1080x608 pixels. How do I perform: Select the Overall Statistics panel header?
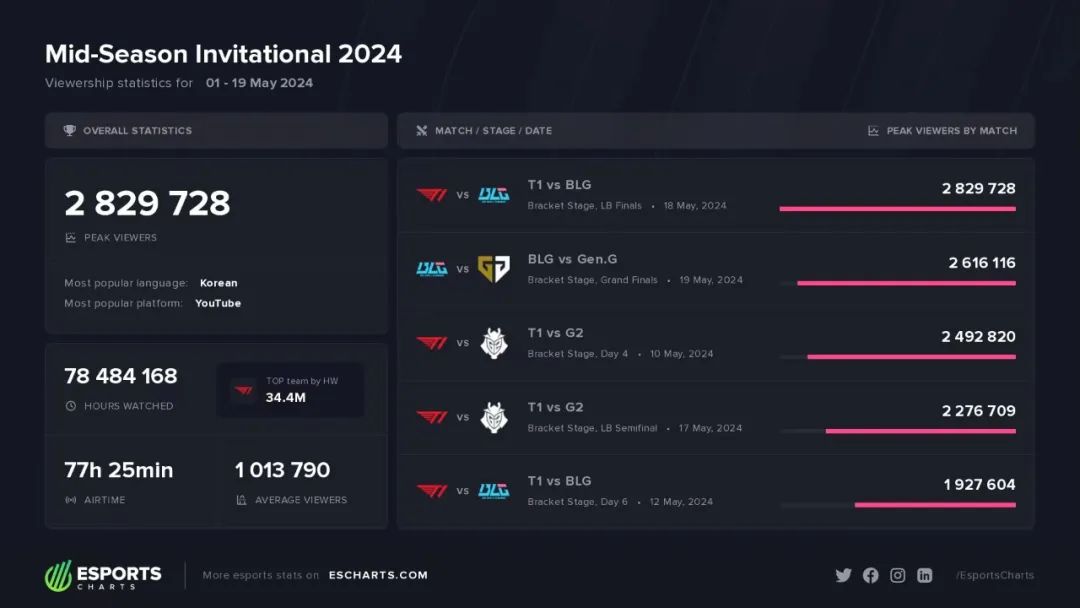point(137,131)
